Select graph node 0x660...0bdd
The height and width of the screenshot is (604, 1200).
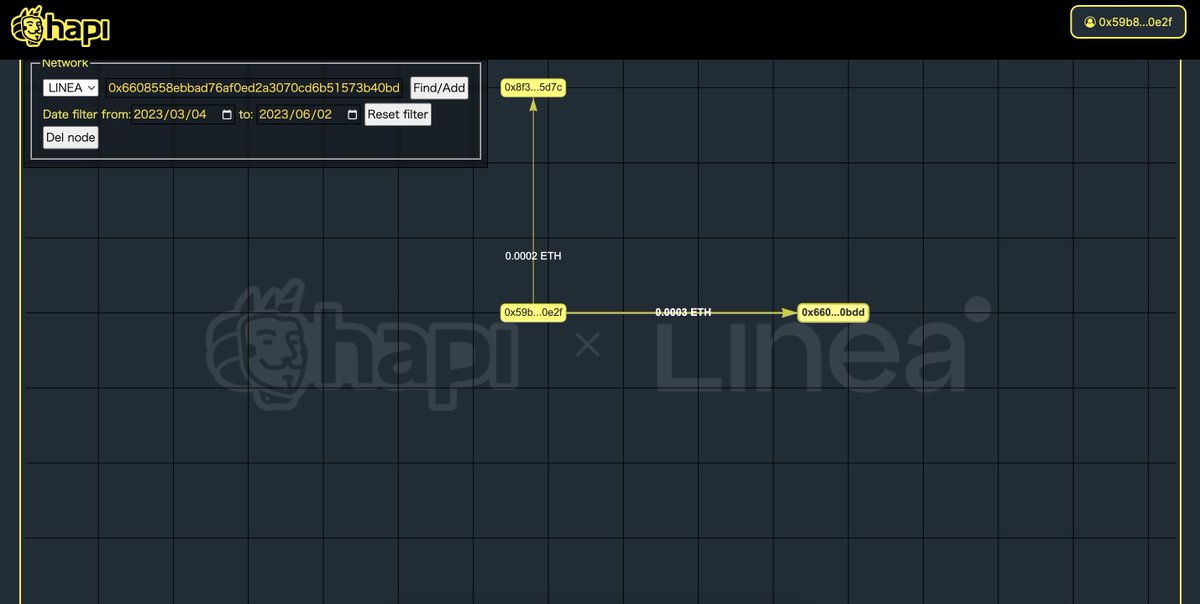tap(833, 313)
